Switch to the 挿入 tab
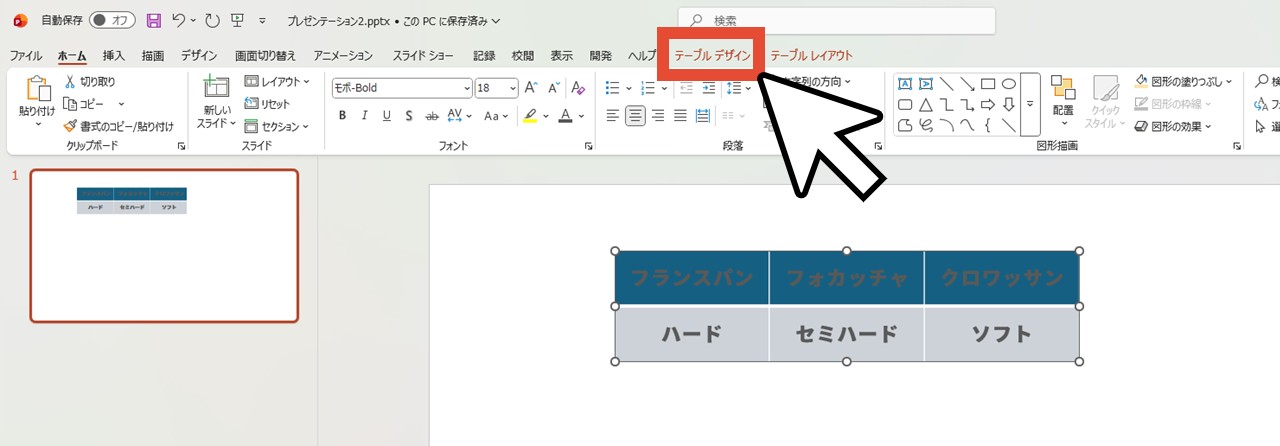This screenshot has height=446, width=1280. 114,55
